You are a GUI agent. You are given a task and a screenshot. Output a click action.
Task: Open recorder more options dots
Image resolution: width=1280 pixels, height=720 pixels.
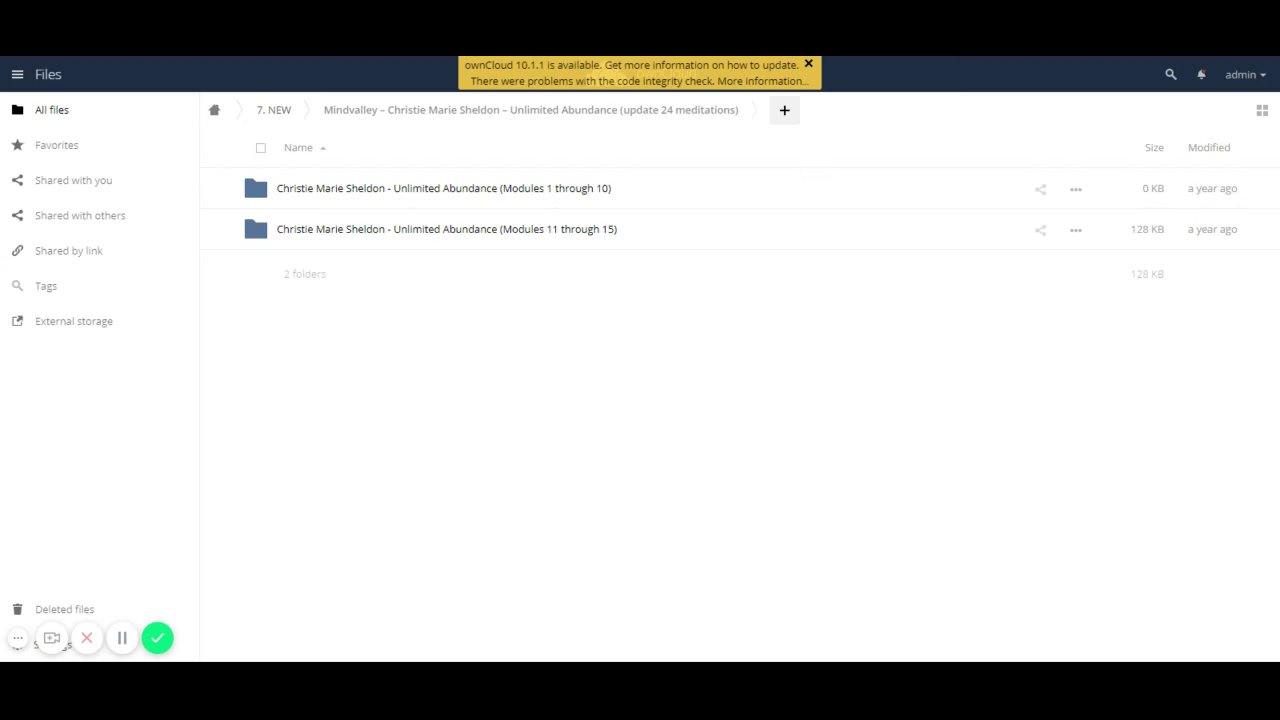coord(18,638)
